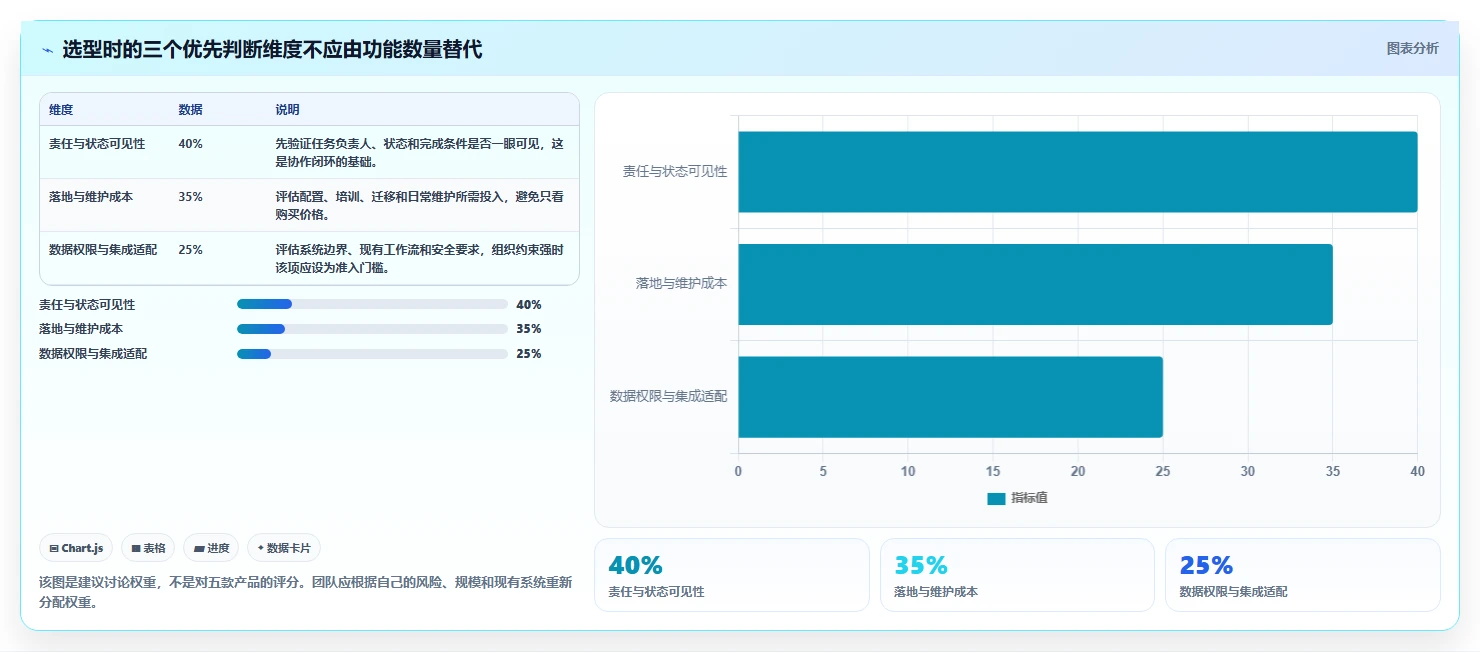
Task: Click the 数据权限与集成适配 chart bar
Action: click(x=951, y=397)
